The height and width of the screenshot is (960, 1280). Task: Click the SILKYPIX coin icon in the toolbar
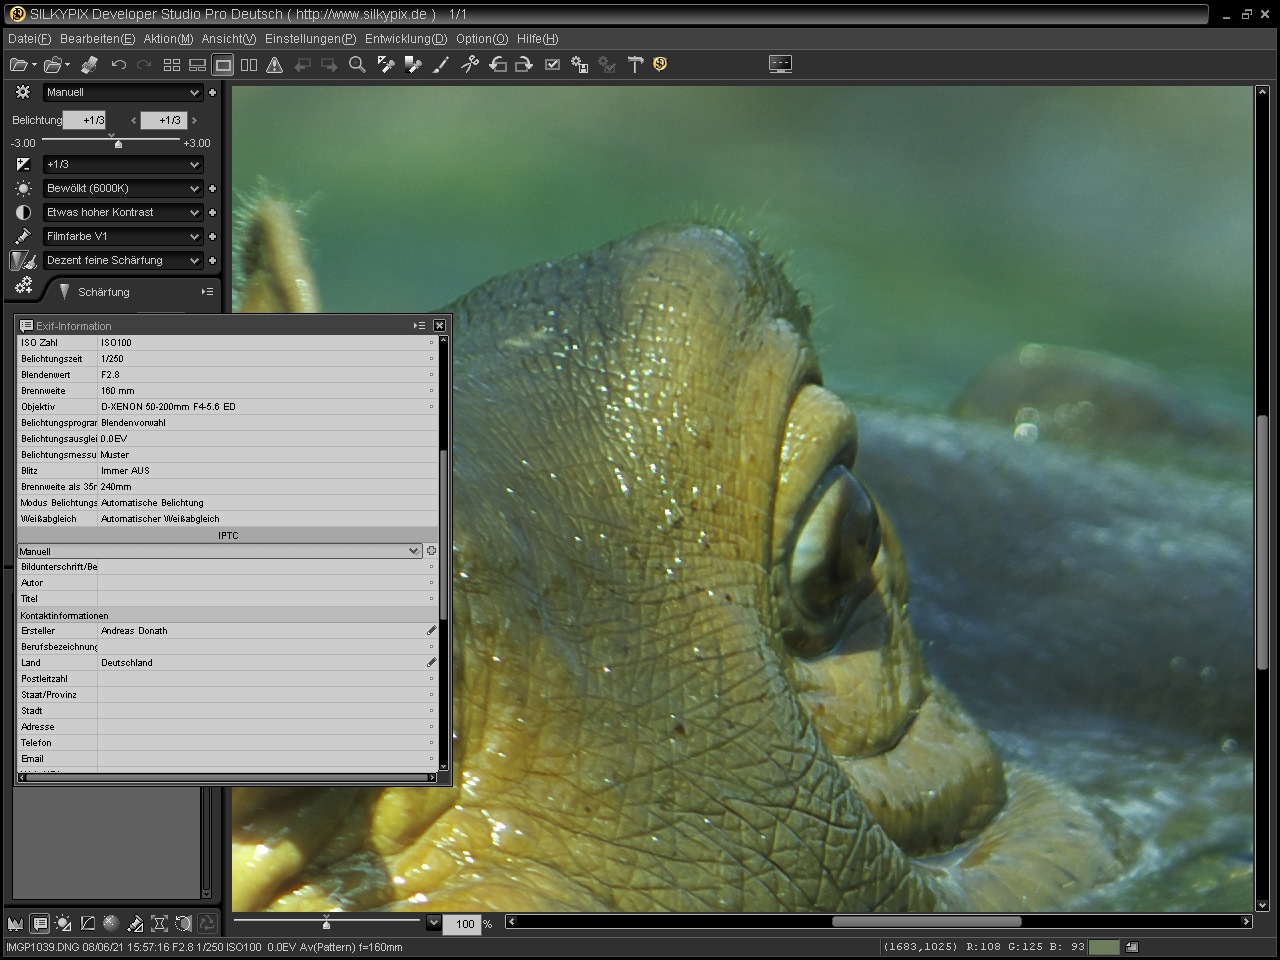point(659,64)
